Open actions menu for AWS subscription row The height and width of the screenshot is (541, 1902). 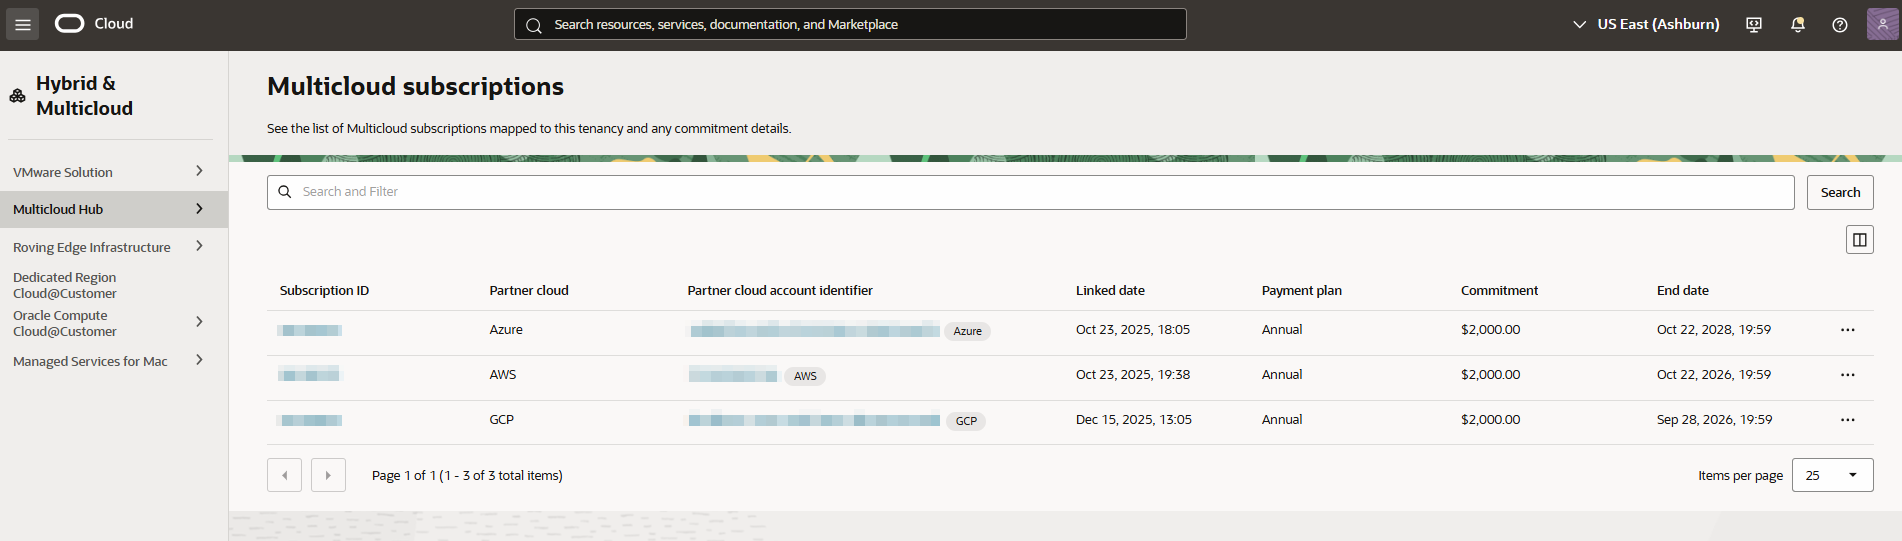(1847, 375)
